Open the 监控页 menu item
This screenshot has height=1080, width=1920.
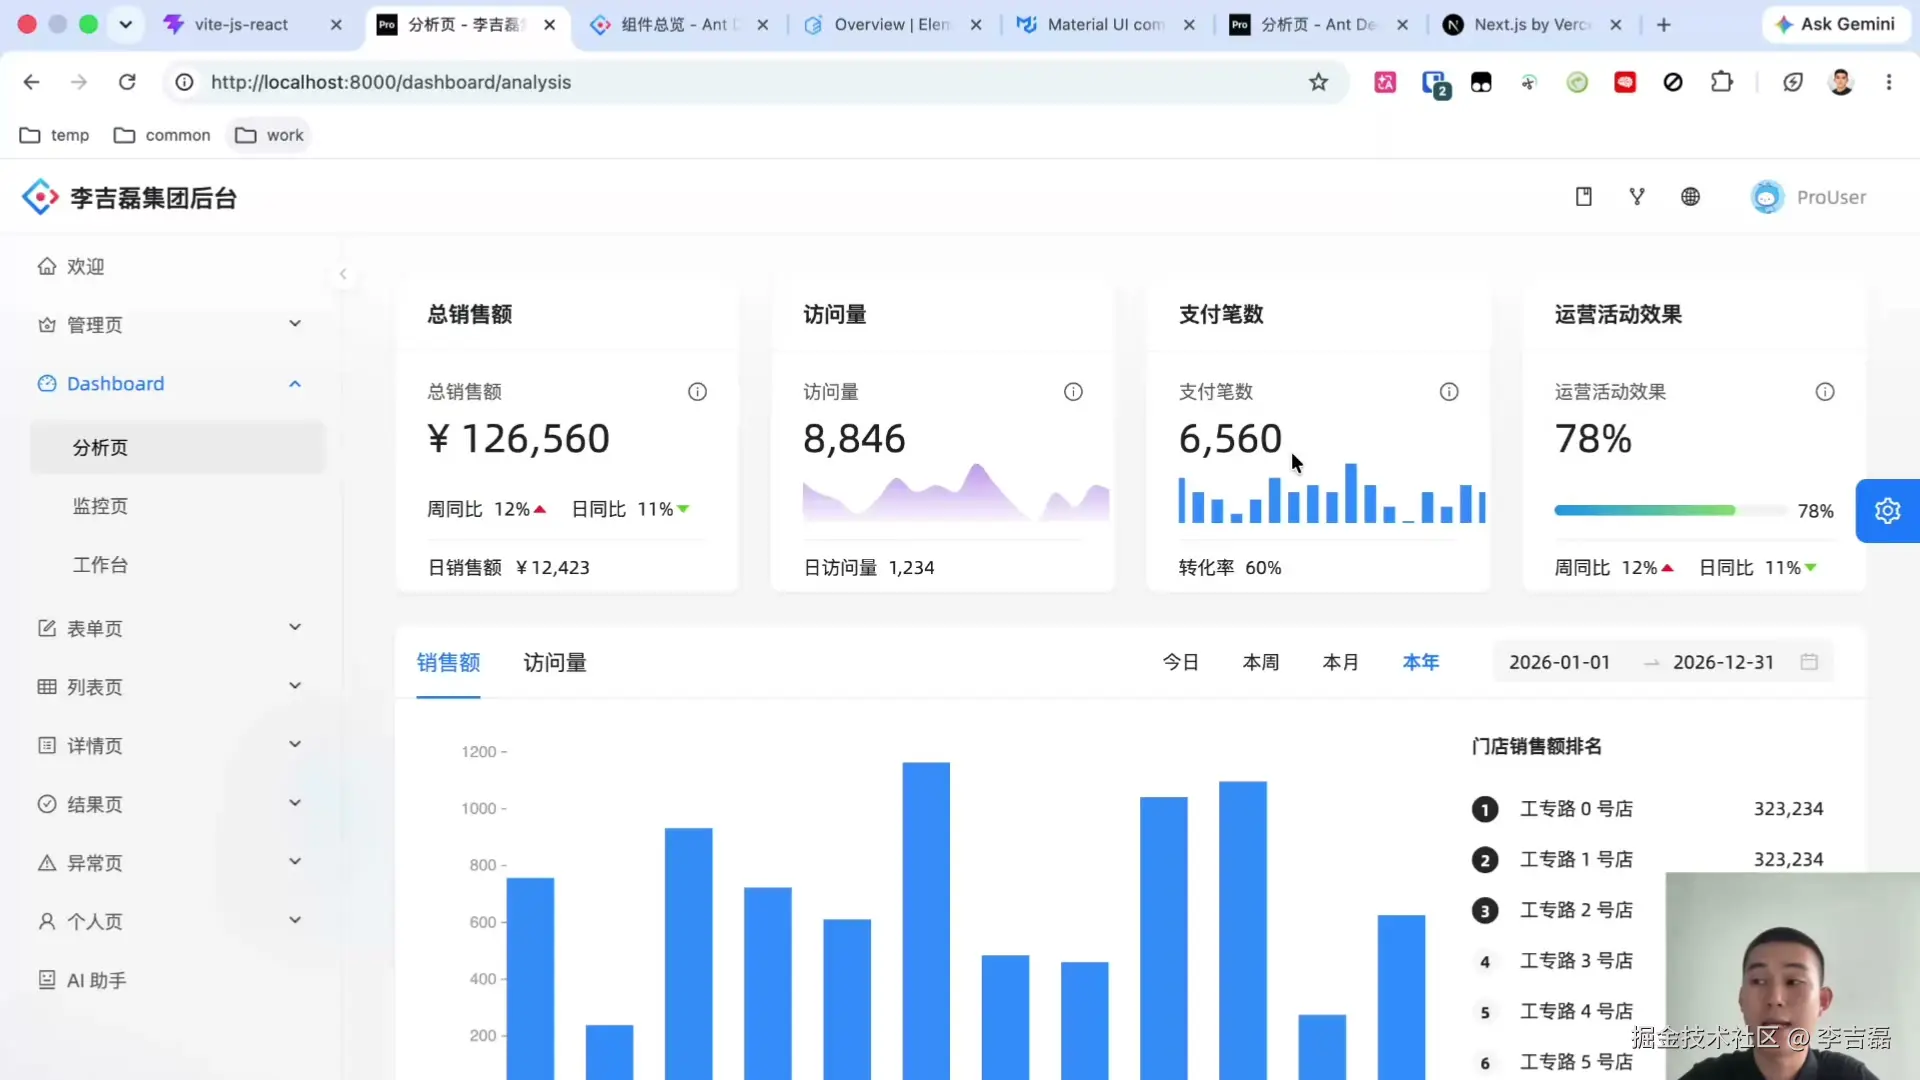(178, 506)
